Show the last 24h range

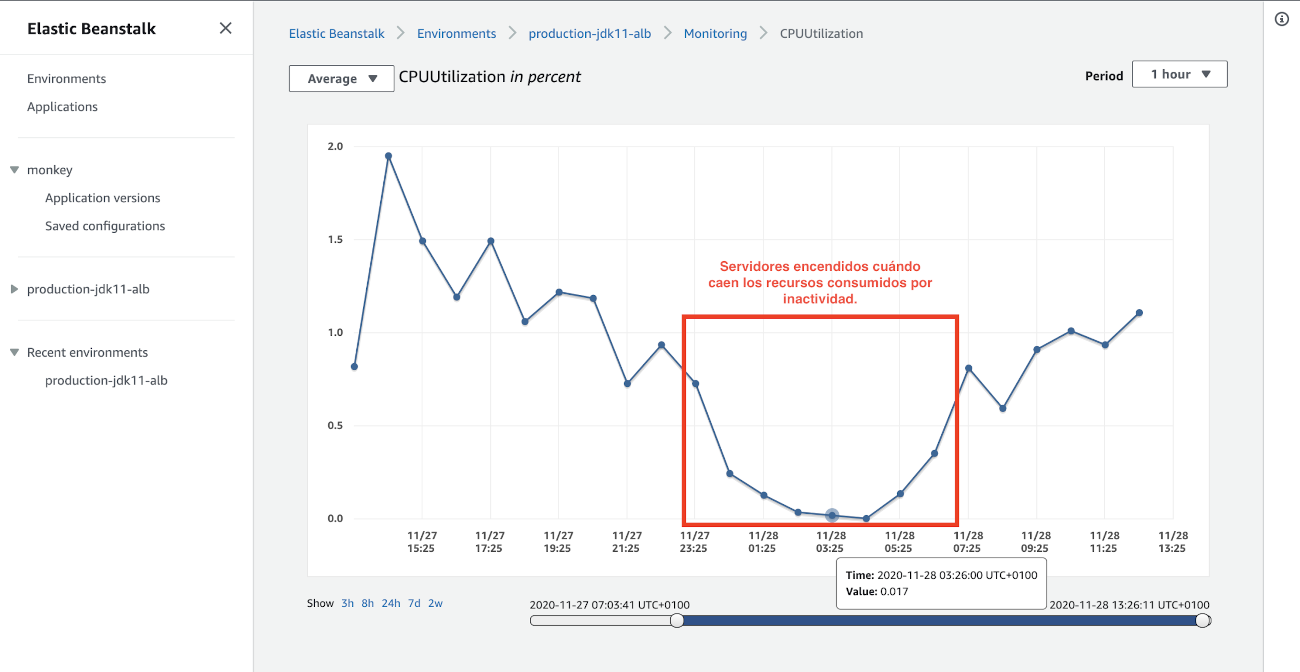point(391,604)
